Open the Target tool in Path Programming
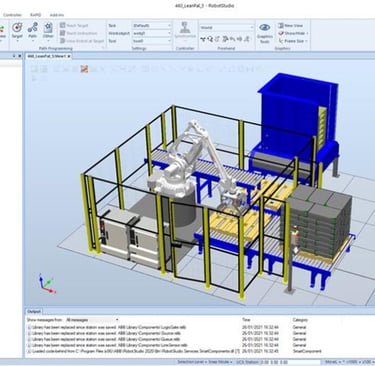The height and width of the screenshot is (366, 375). [x=17, y=30]
